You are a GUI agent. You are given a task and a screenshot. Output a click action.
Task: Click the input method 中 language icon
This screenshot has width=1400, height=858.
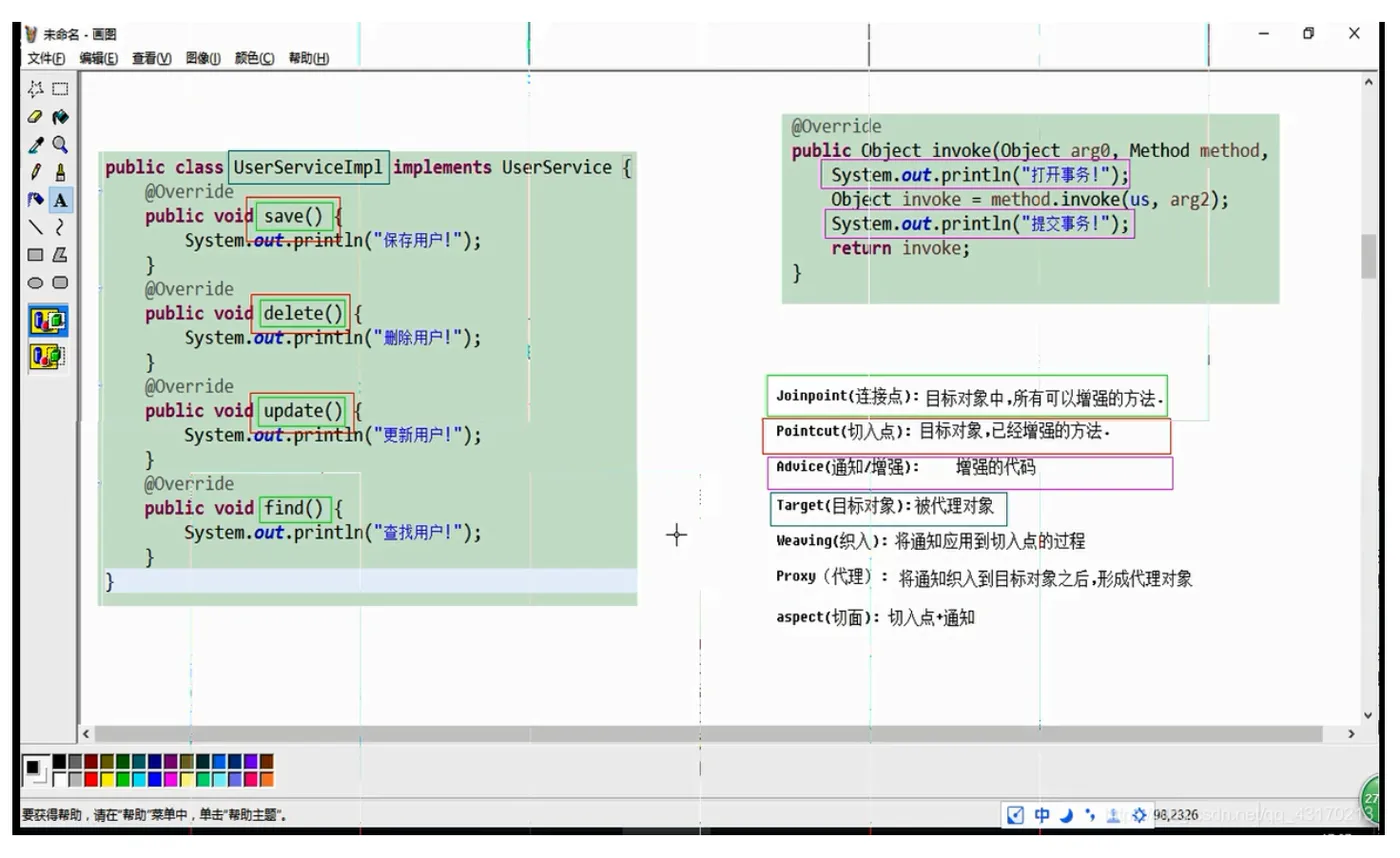pyautogui.click(x=1042, y=815)
